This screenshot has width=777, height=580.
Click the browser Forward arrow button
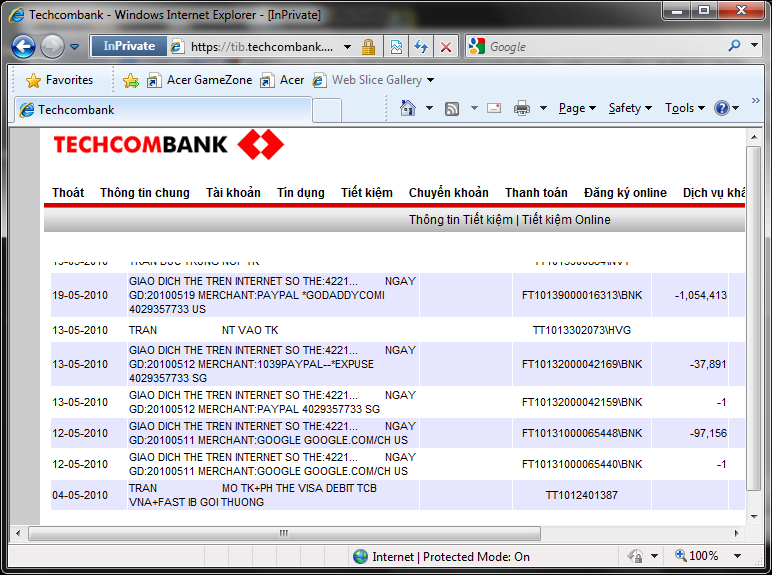52,47
